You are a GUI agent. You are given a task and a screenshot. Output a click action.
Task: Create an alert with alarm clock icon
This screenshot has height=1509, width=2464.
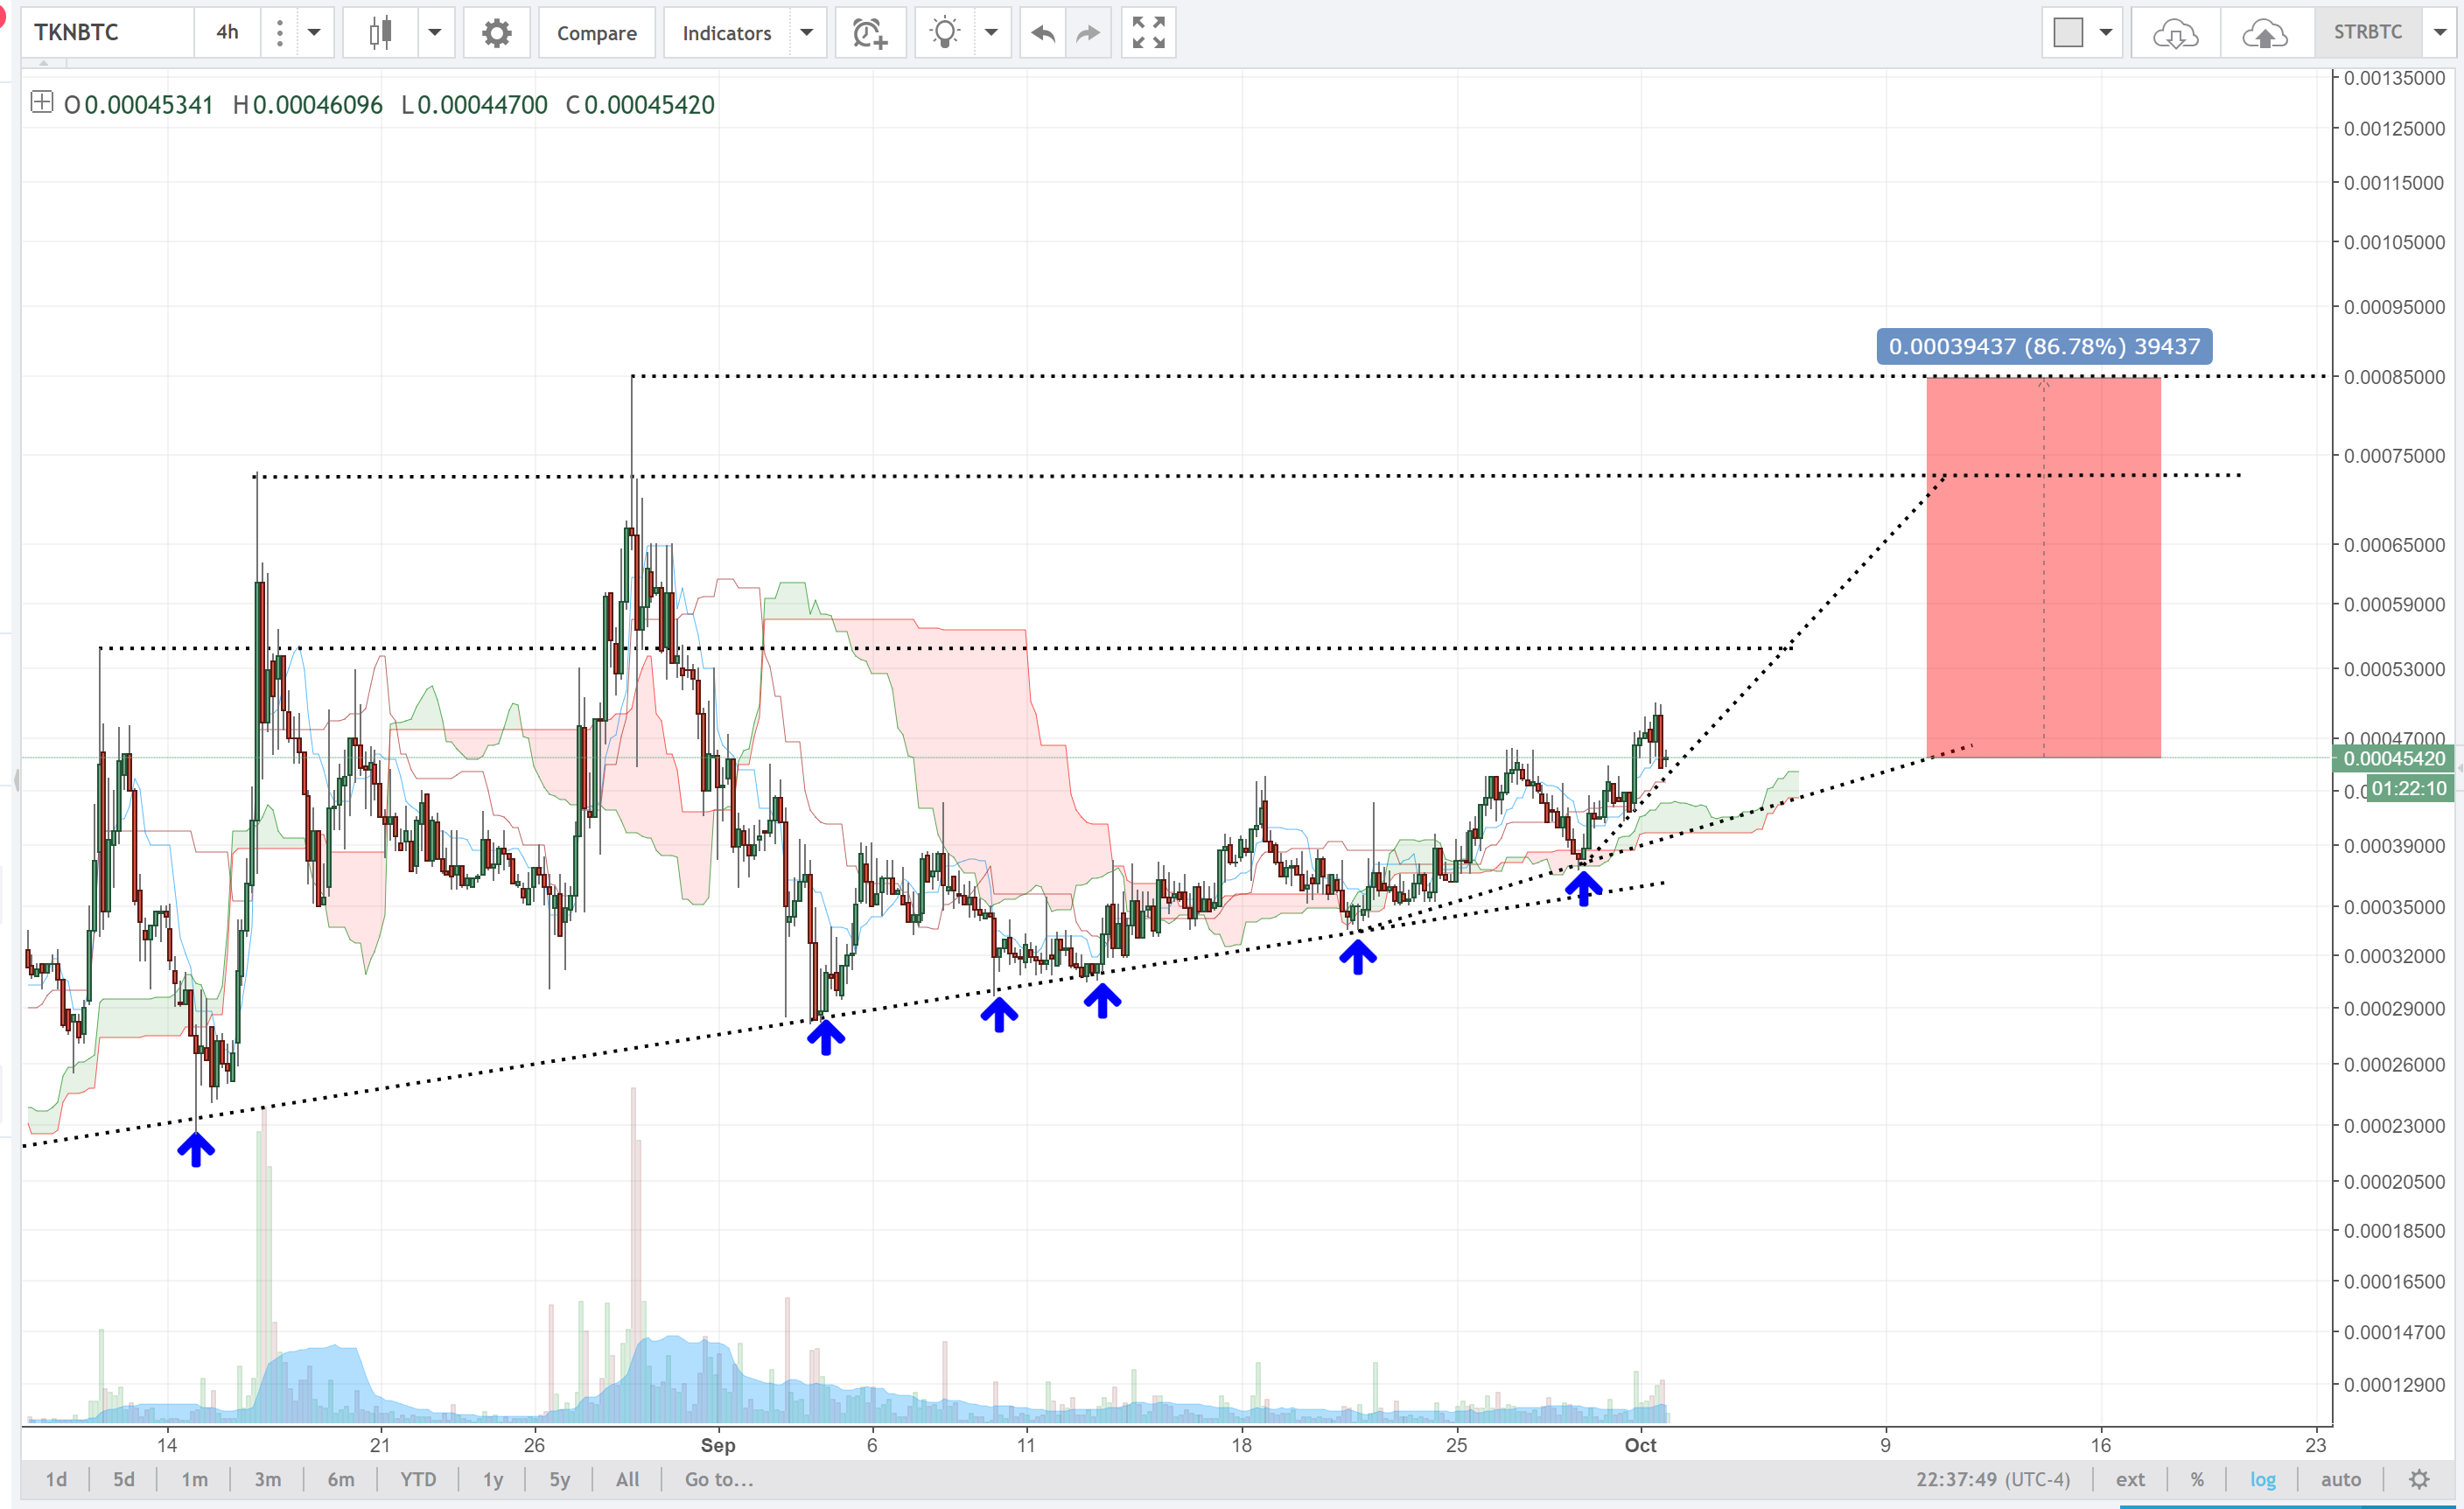tap(870, 32)
